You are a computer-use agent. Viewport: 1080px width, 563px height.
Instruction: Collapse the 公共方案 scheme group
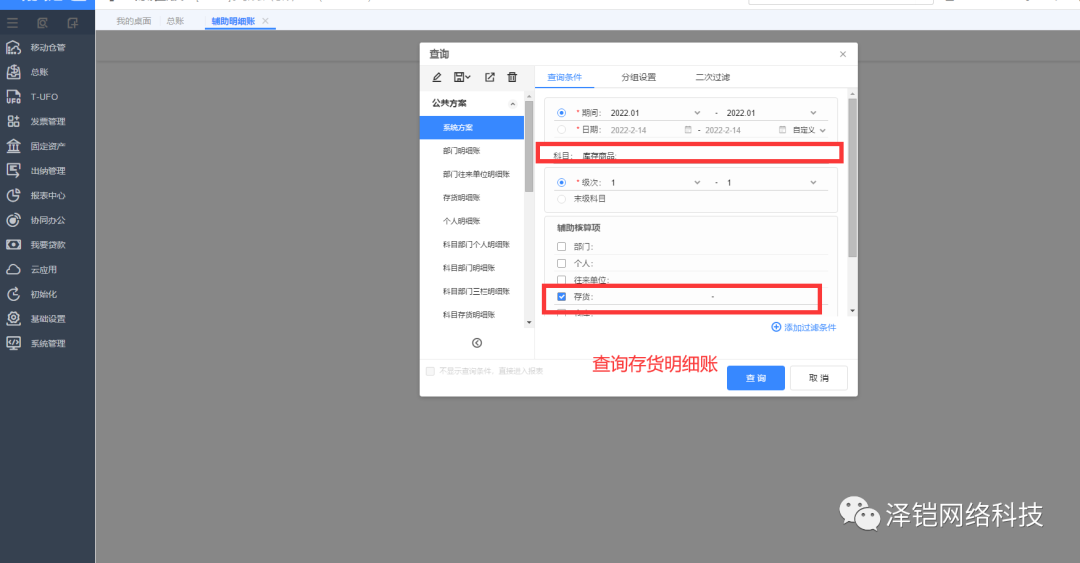tap(513, 104)
